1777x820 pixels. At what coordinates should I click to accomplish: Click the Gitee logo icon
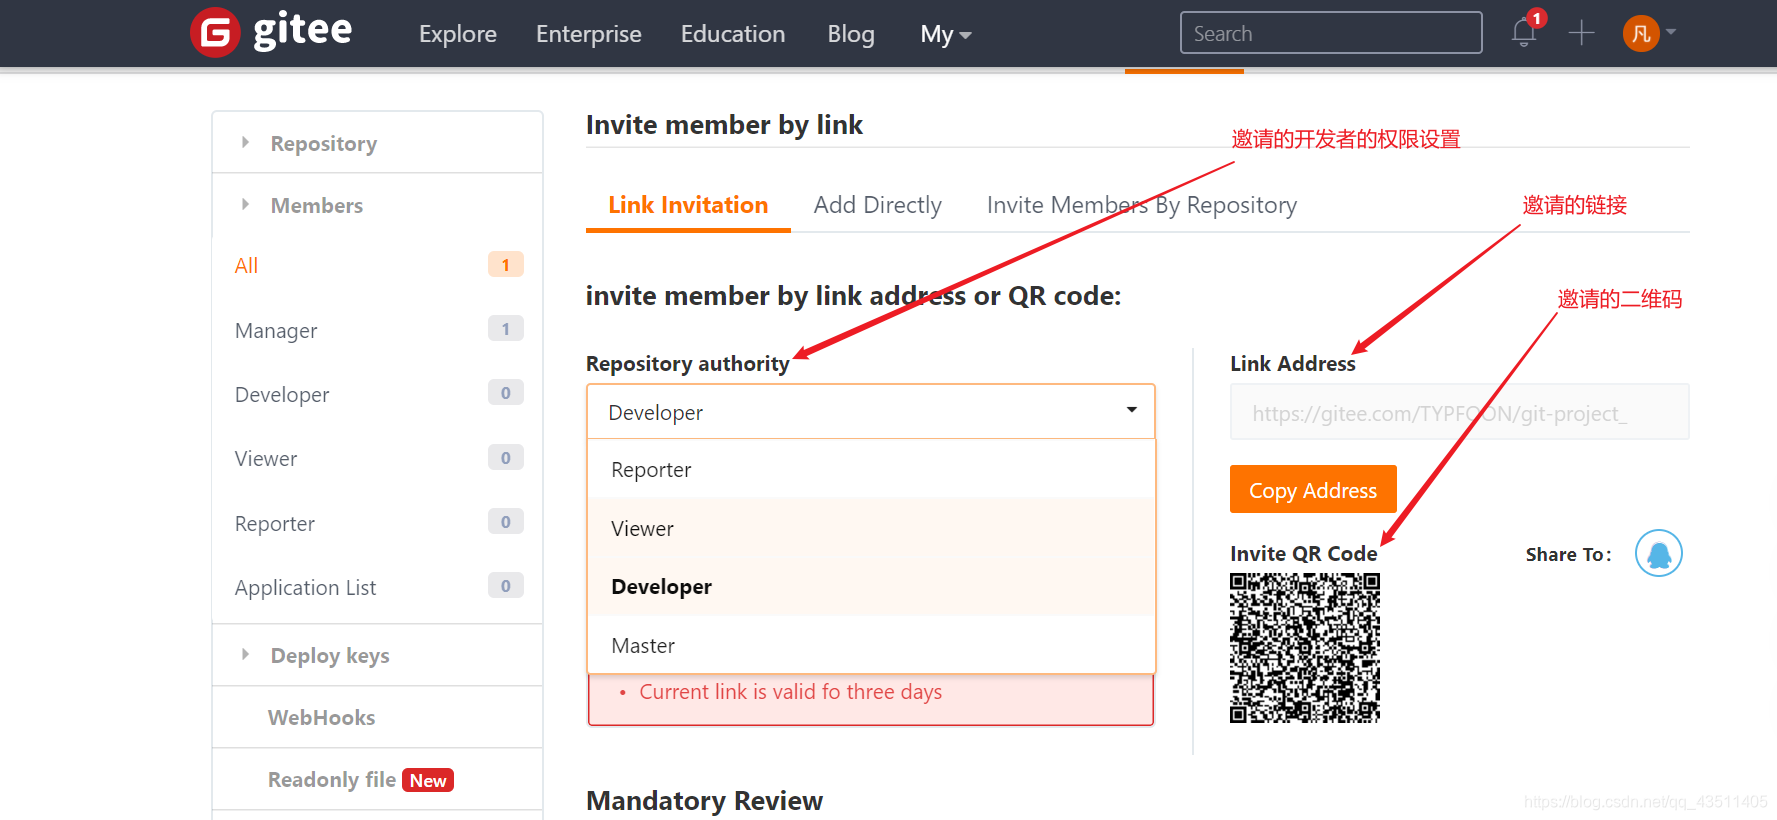pos(215,33)
